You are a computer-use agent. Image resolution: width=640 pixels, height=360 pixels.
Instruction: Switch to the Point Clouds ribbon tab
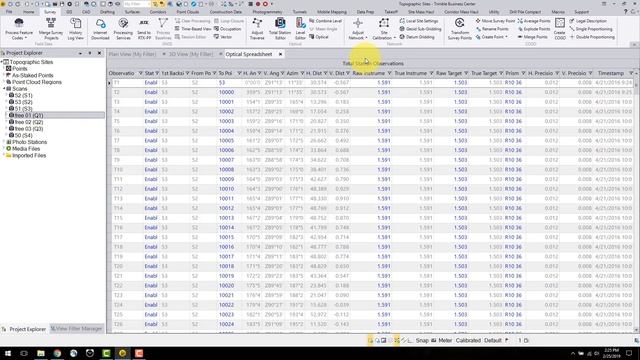tap(188, 12)
